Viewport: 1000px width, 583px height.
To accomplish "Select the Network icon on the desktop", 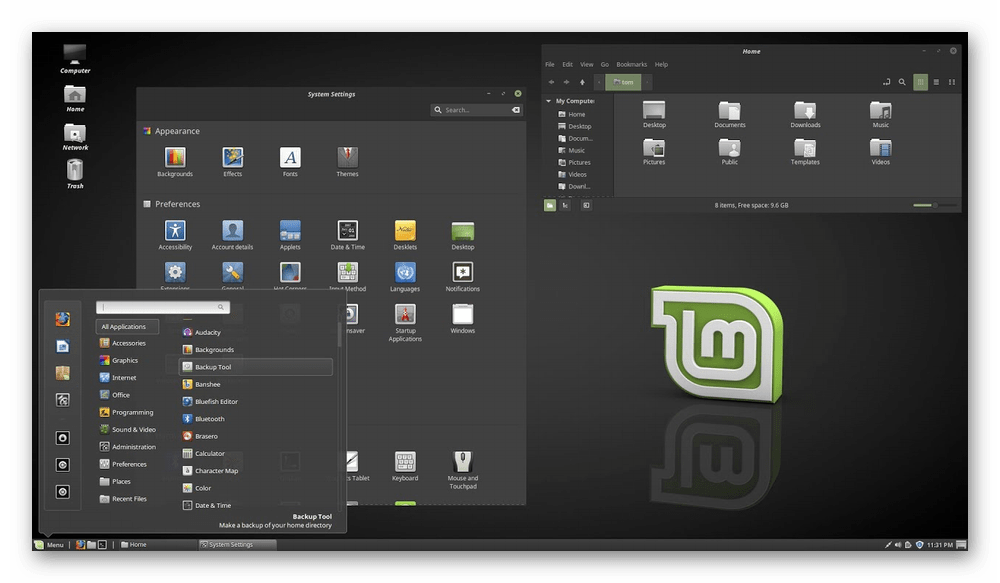I will (75, 136).
